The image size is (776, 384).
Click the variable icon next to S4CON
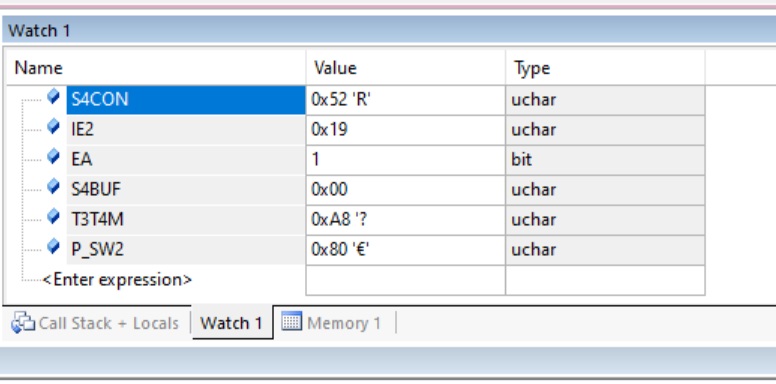pos(53,96)
